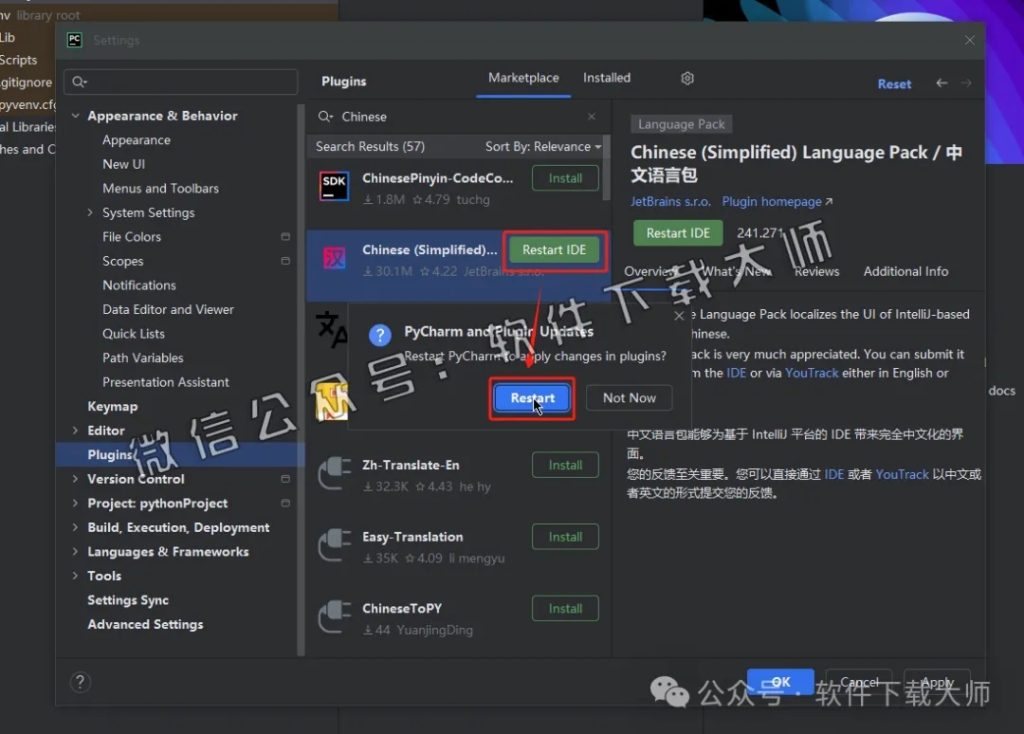Clear the Chinese search using the X icon
Image resolution: width=1024 pixels, height=734 pixels.
[591, 116]
